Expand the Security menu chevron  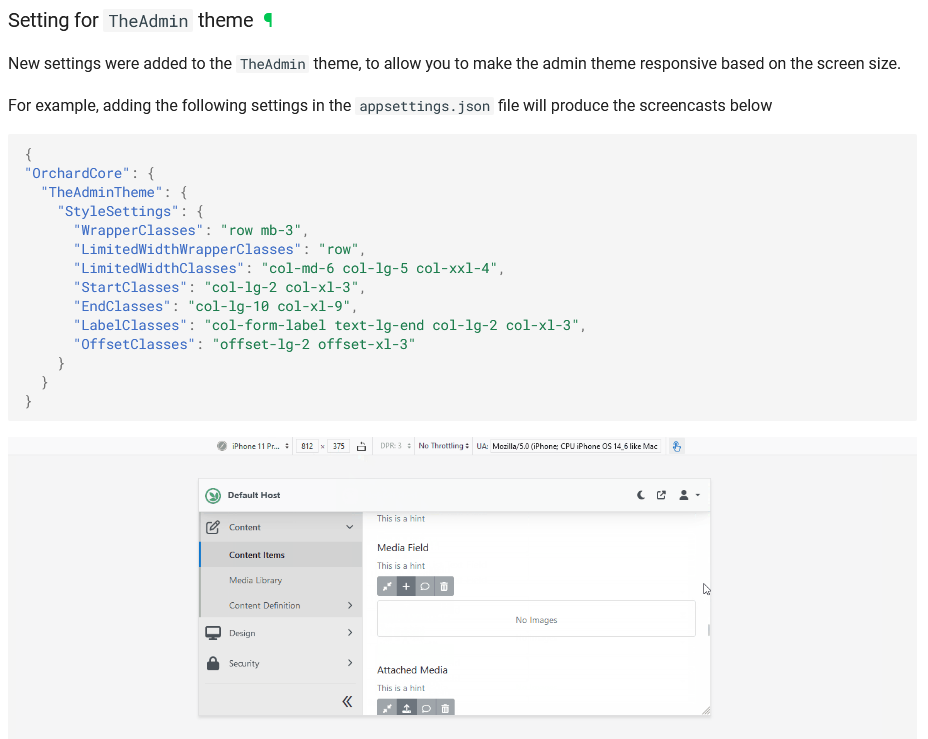coord(350,663)
